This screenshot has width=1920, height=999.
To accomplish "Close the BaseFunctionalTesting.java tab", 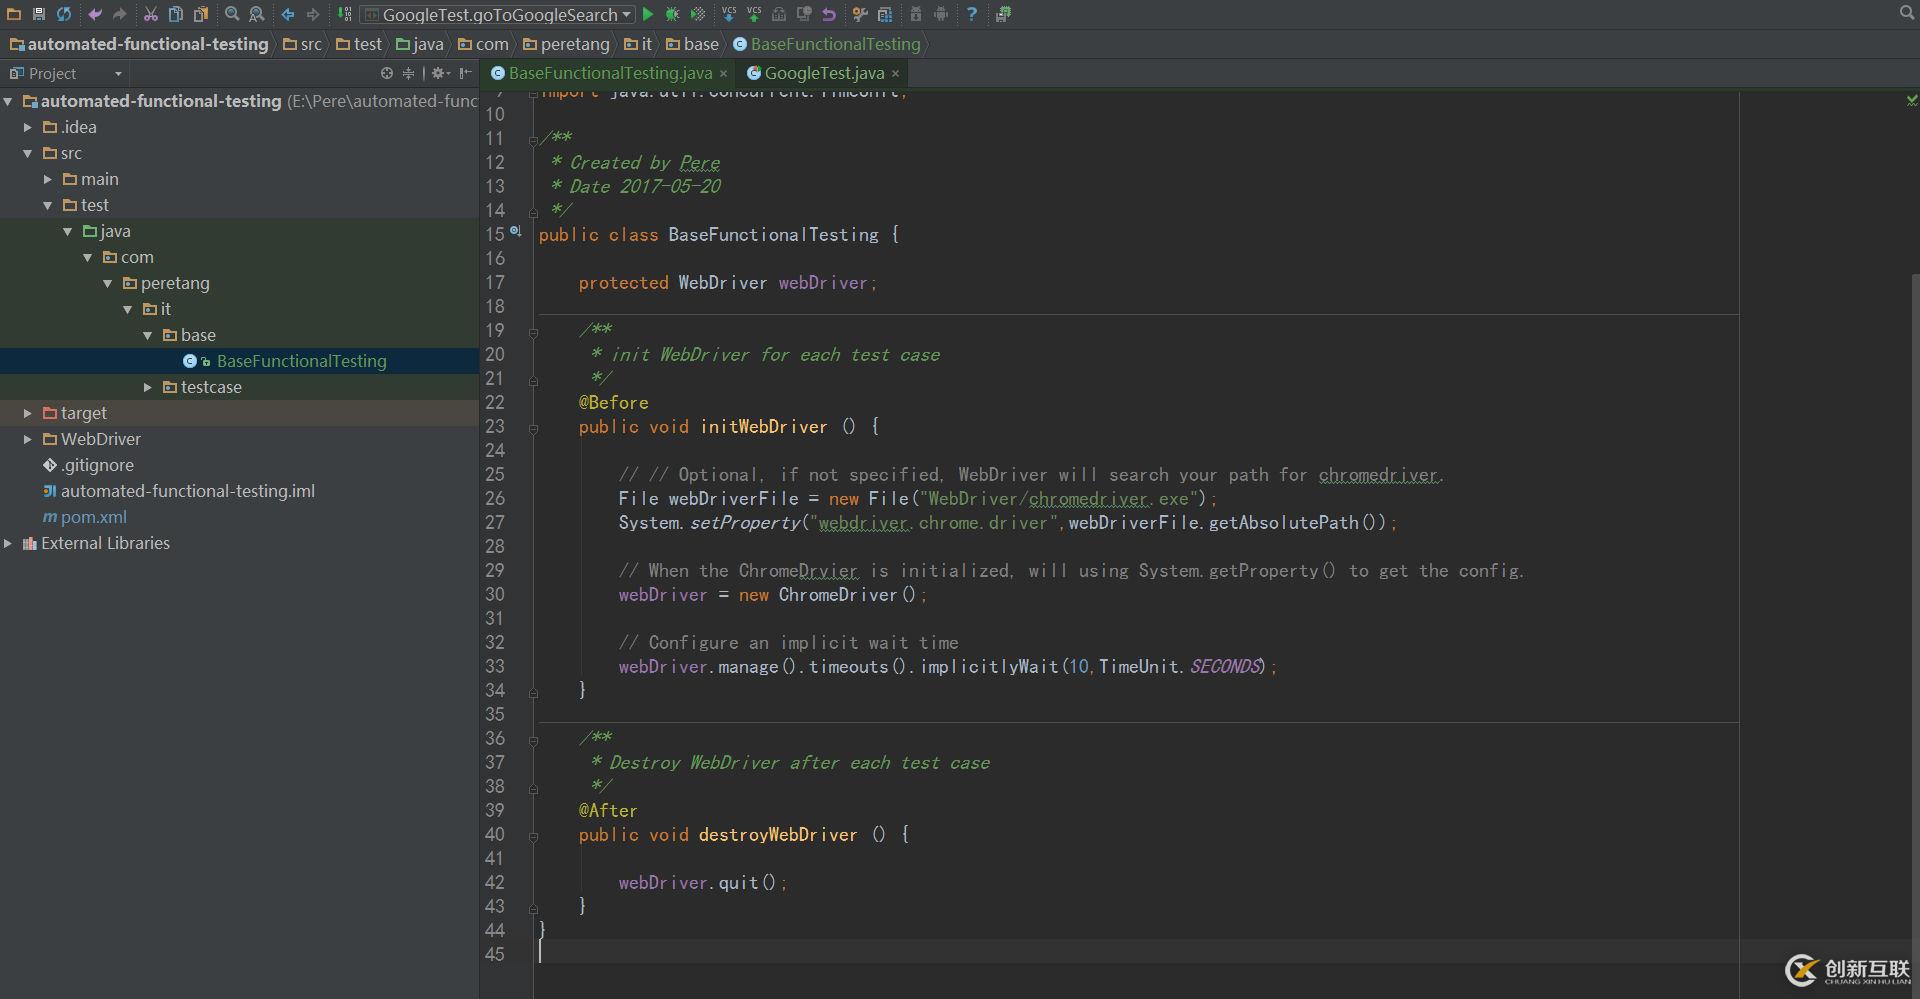I will coord(723,73).
